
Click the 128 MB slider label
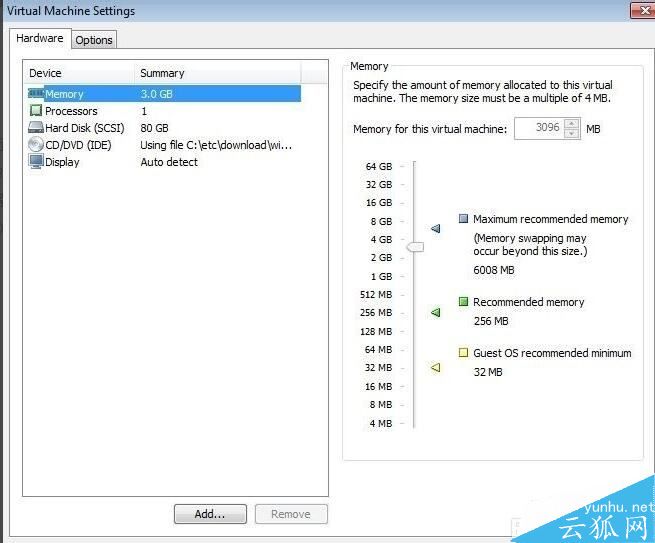point(376,331)
